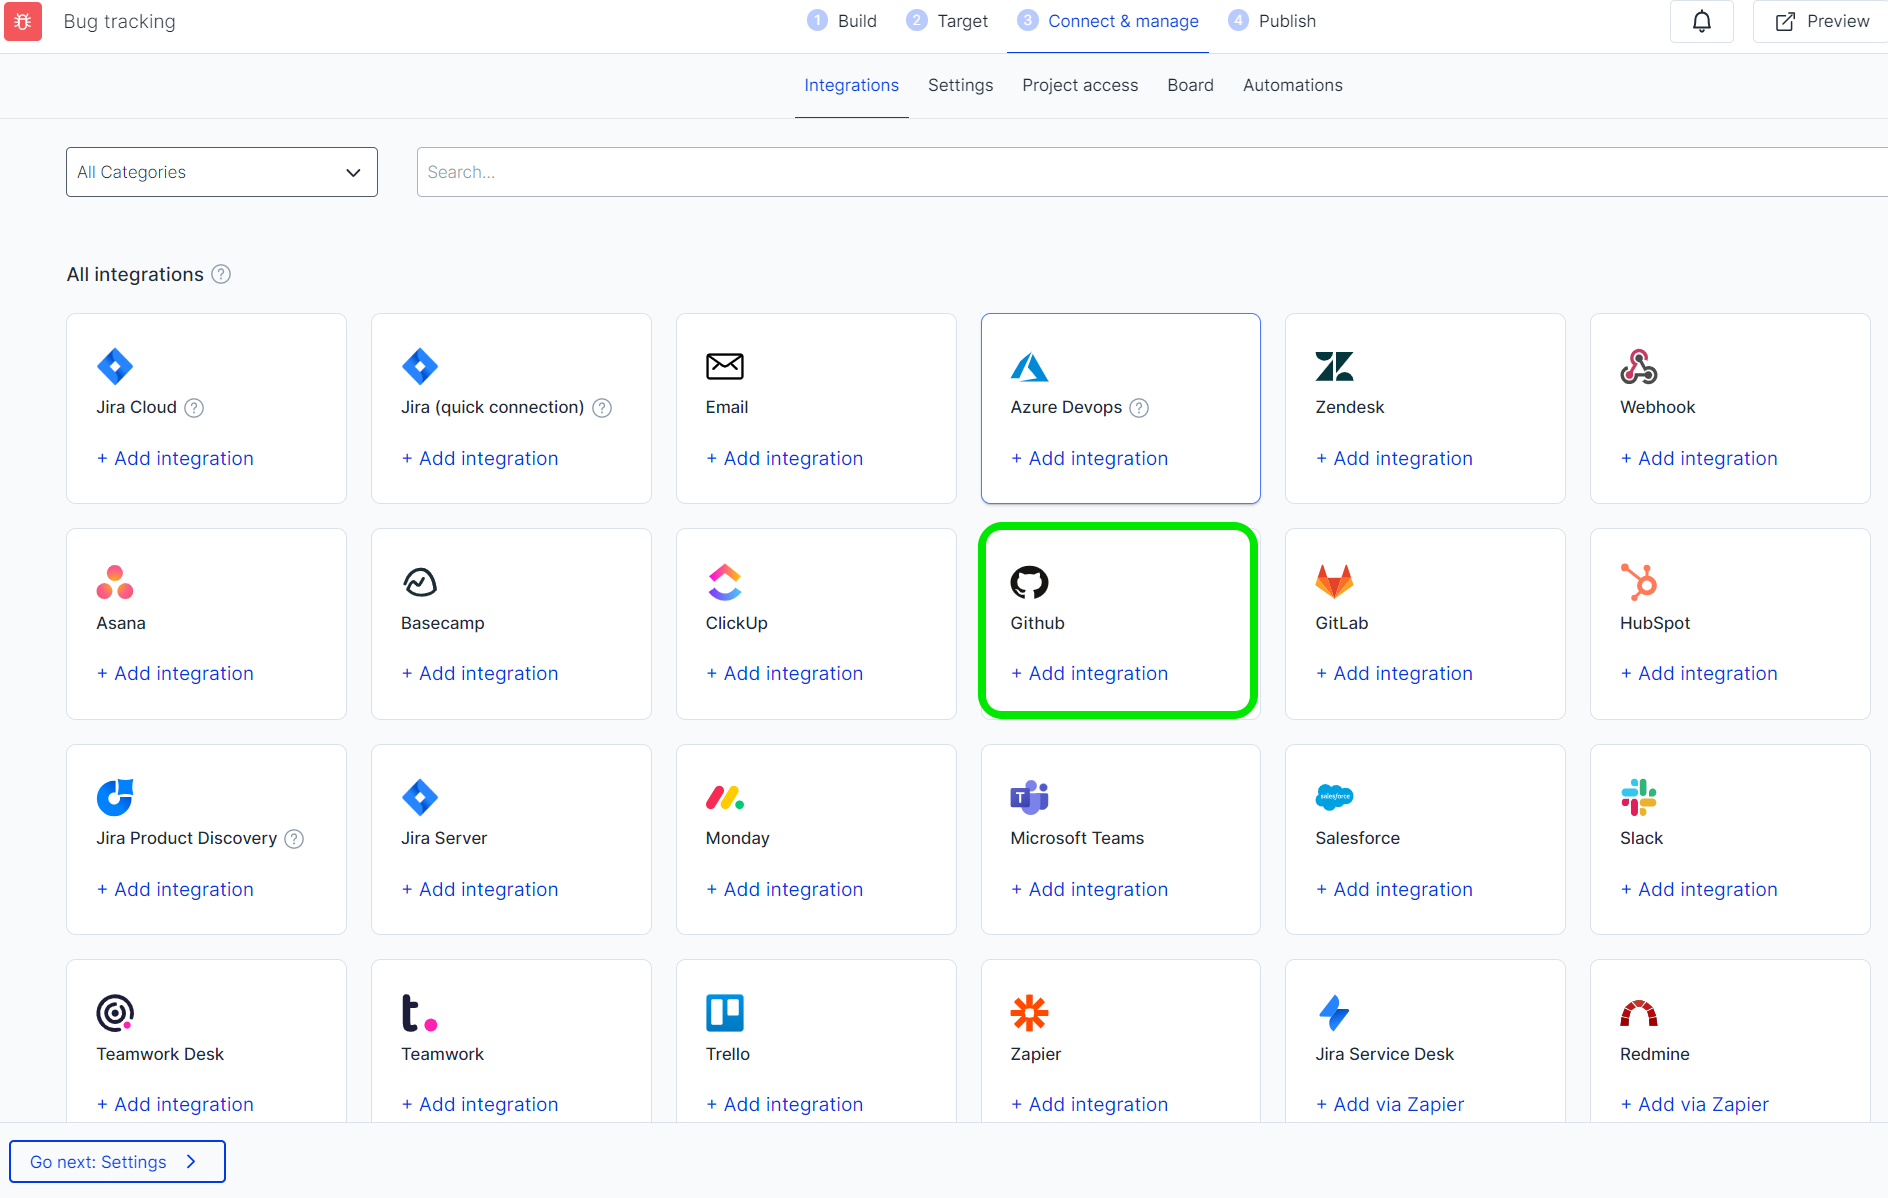The height and width of the screenshot is (1198, 1888).
Task: Open the Automations tab
Action: pos(1293,85)
